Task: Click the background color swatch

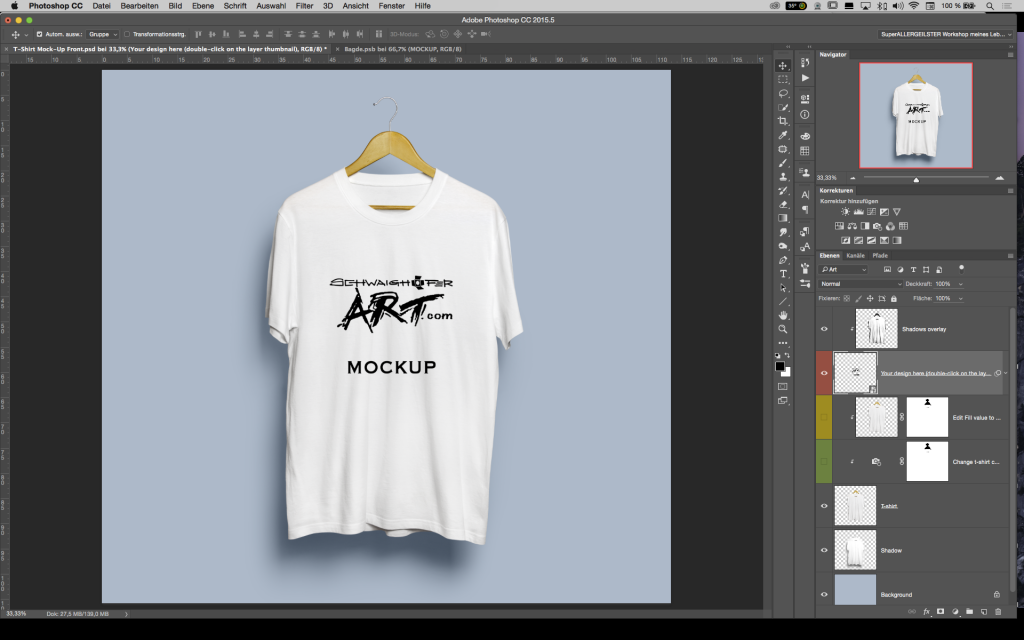Action: [786, 372]
